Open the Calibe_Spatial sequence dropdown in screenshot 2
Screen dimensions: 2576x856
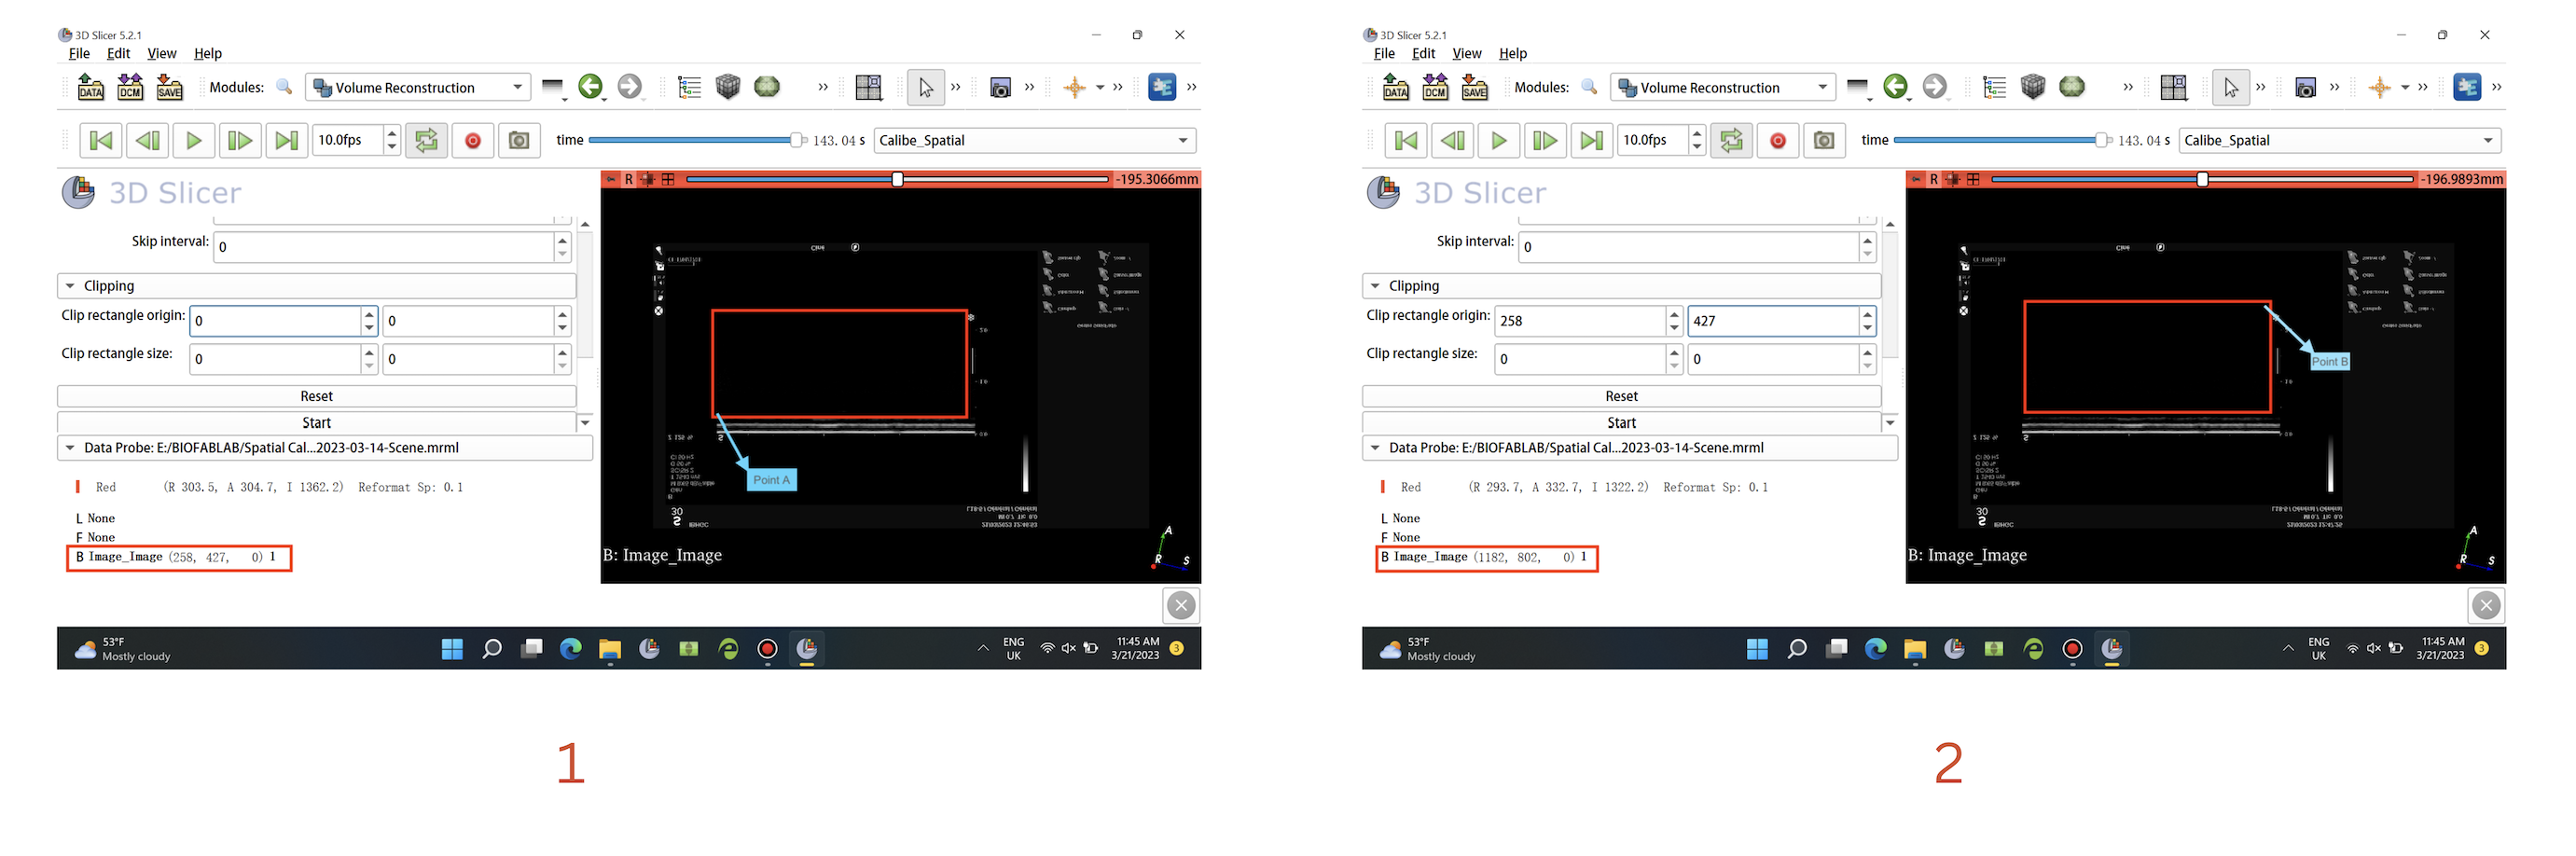click(x=2340, y=141)
